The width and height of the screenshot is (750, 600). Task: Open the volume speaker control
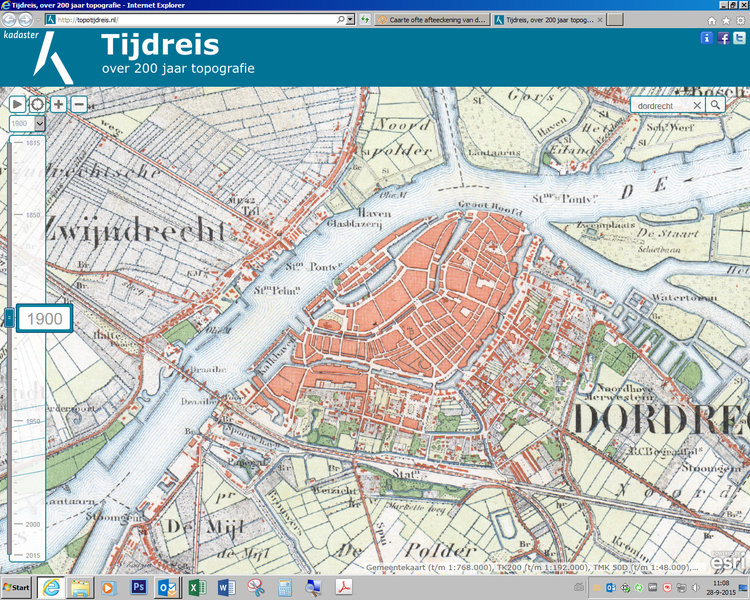(x=696, y=587)
